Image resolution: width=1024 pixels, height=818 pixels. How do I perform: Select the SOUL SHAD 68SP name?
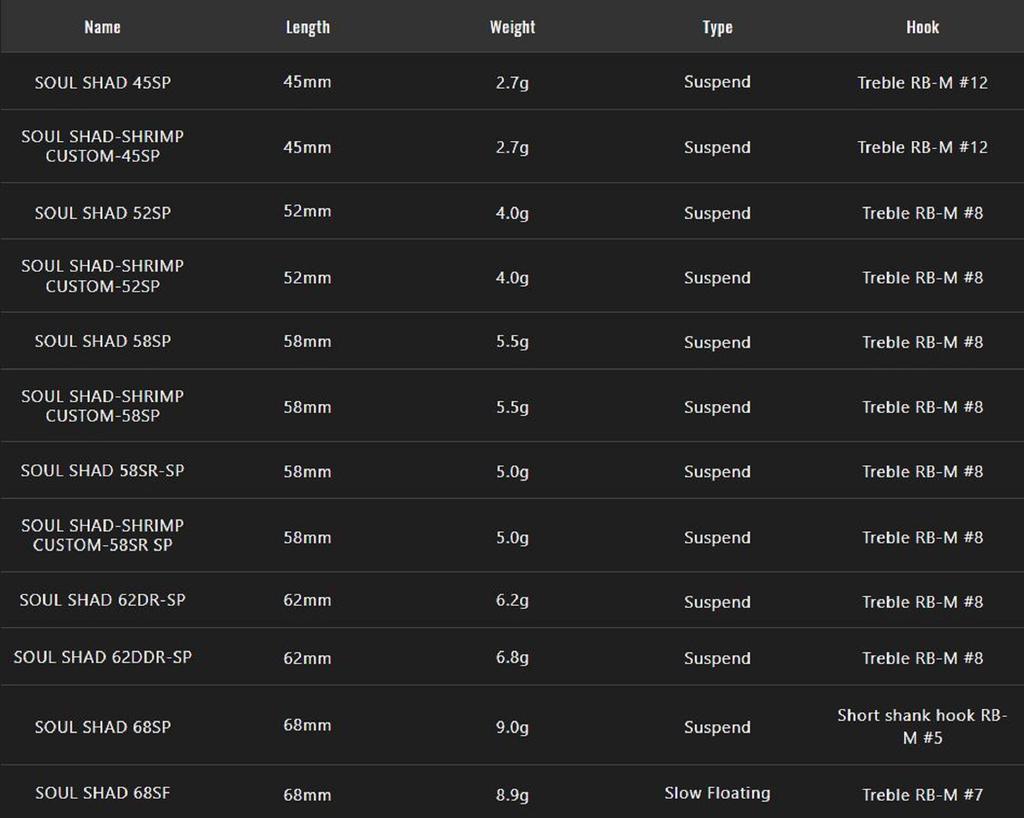point(102,727)
